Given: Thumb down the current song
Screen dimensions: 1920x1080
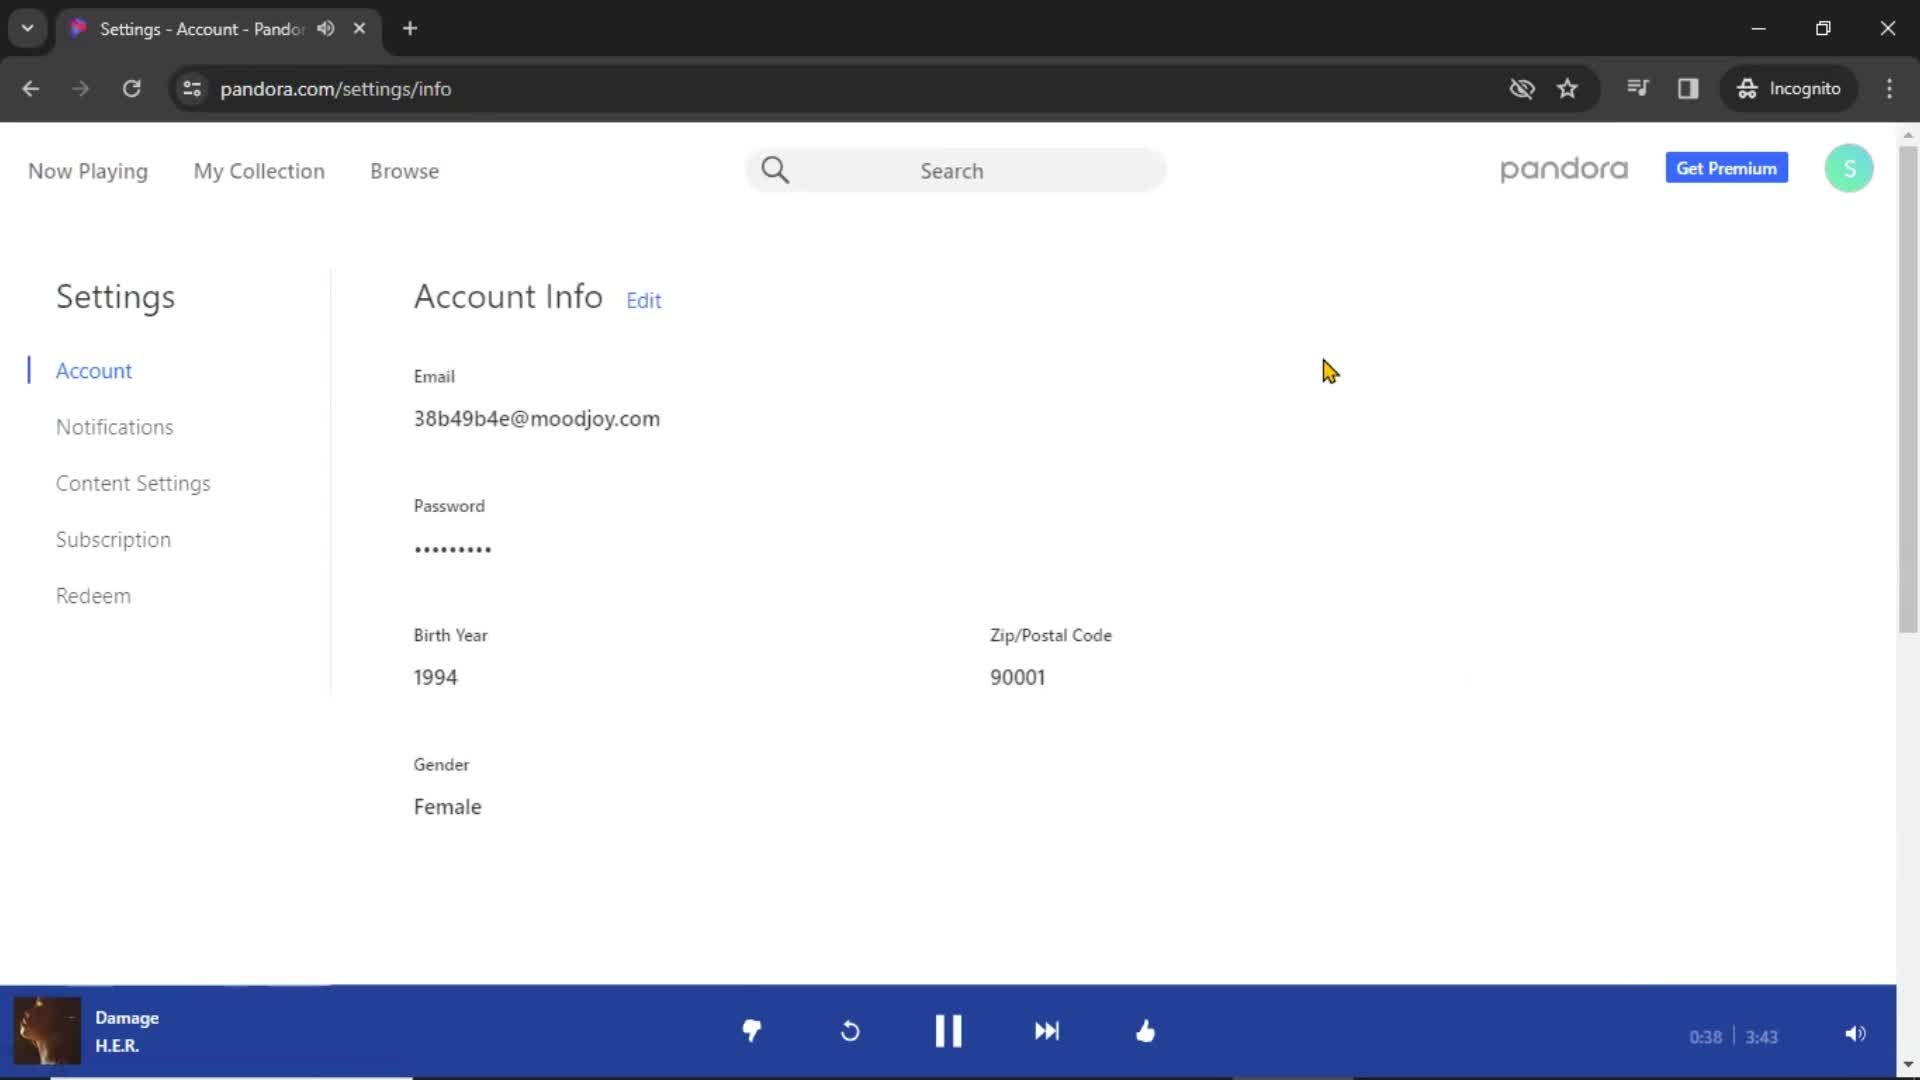Looking at the screenshot, I should click(752, 1031).
